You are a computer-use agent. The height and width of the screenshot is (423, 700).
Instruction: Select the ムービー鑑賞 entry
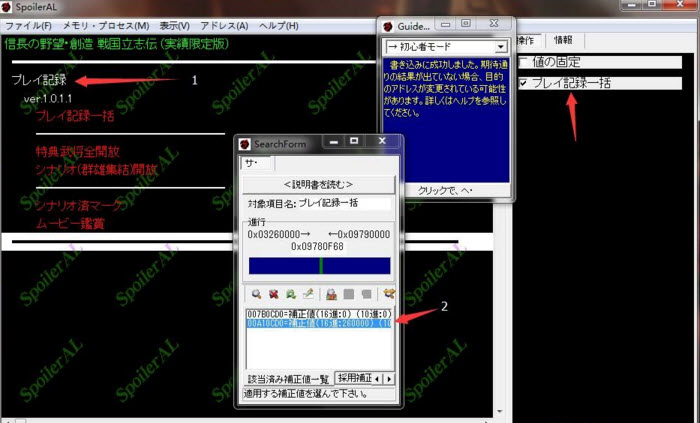point(70,224)
